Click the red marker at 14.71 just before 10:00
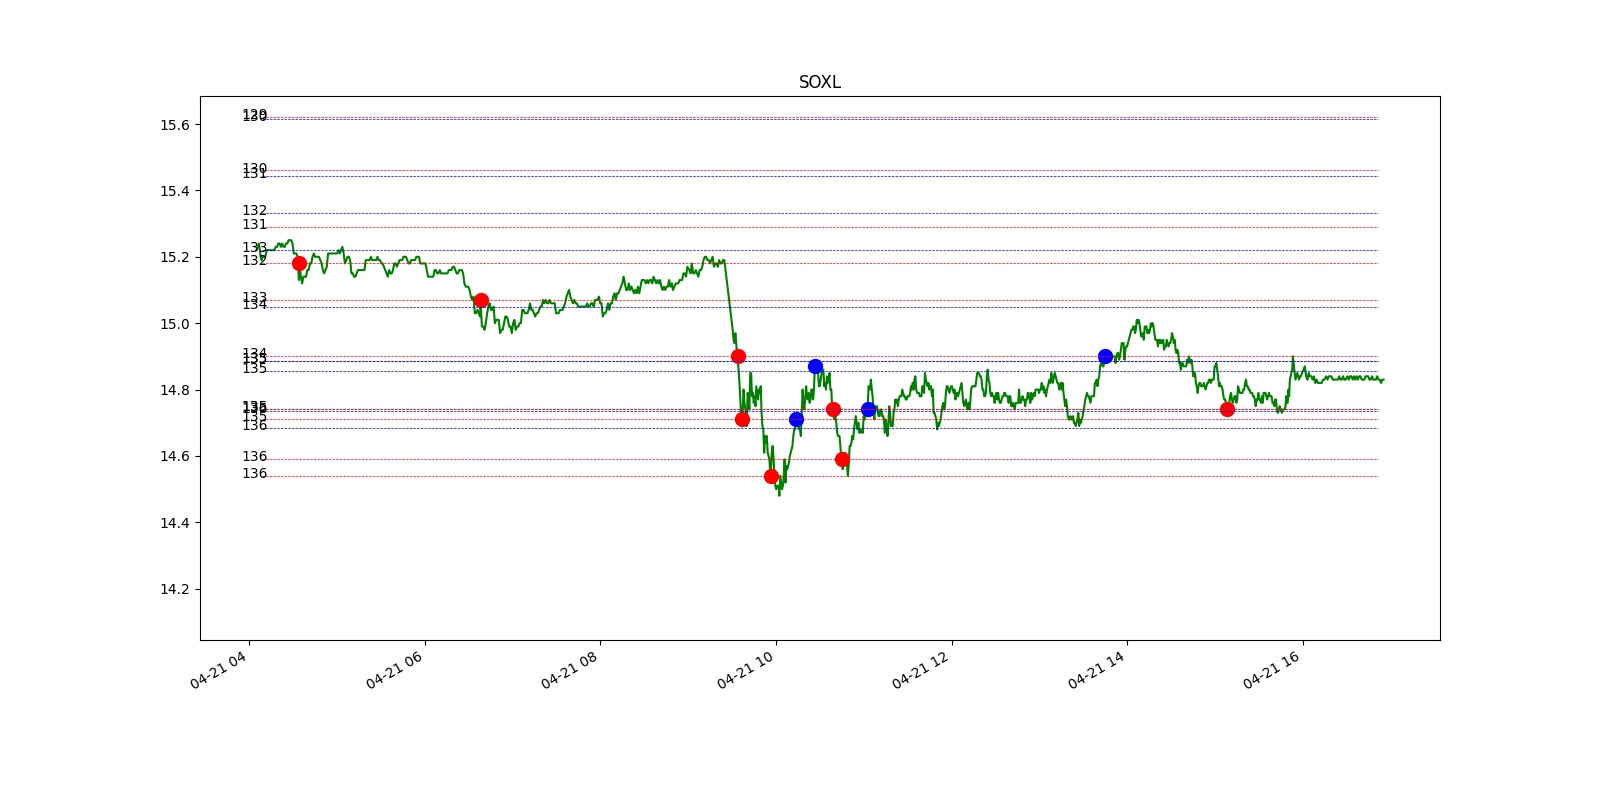1600x800 pixels. click(742, 419)
